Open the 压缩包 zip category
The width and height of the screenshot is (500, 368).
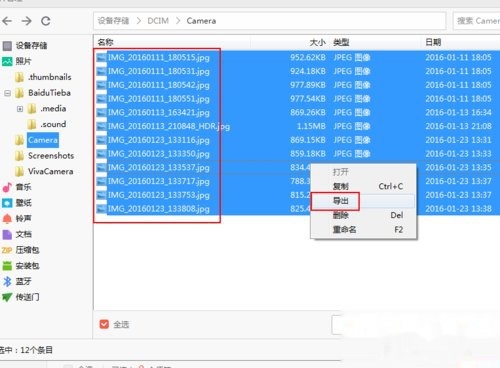(21, 250)
